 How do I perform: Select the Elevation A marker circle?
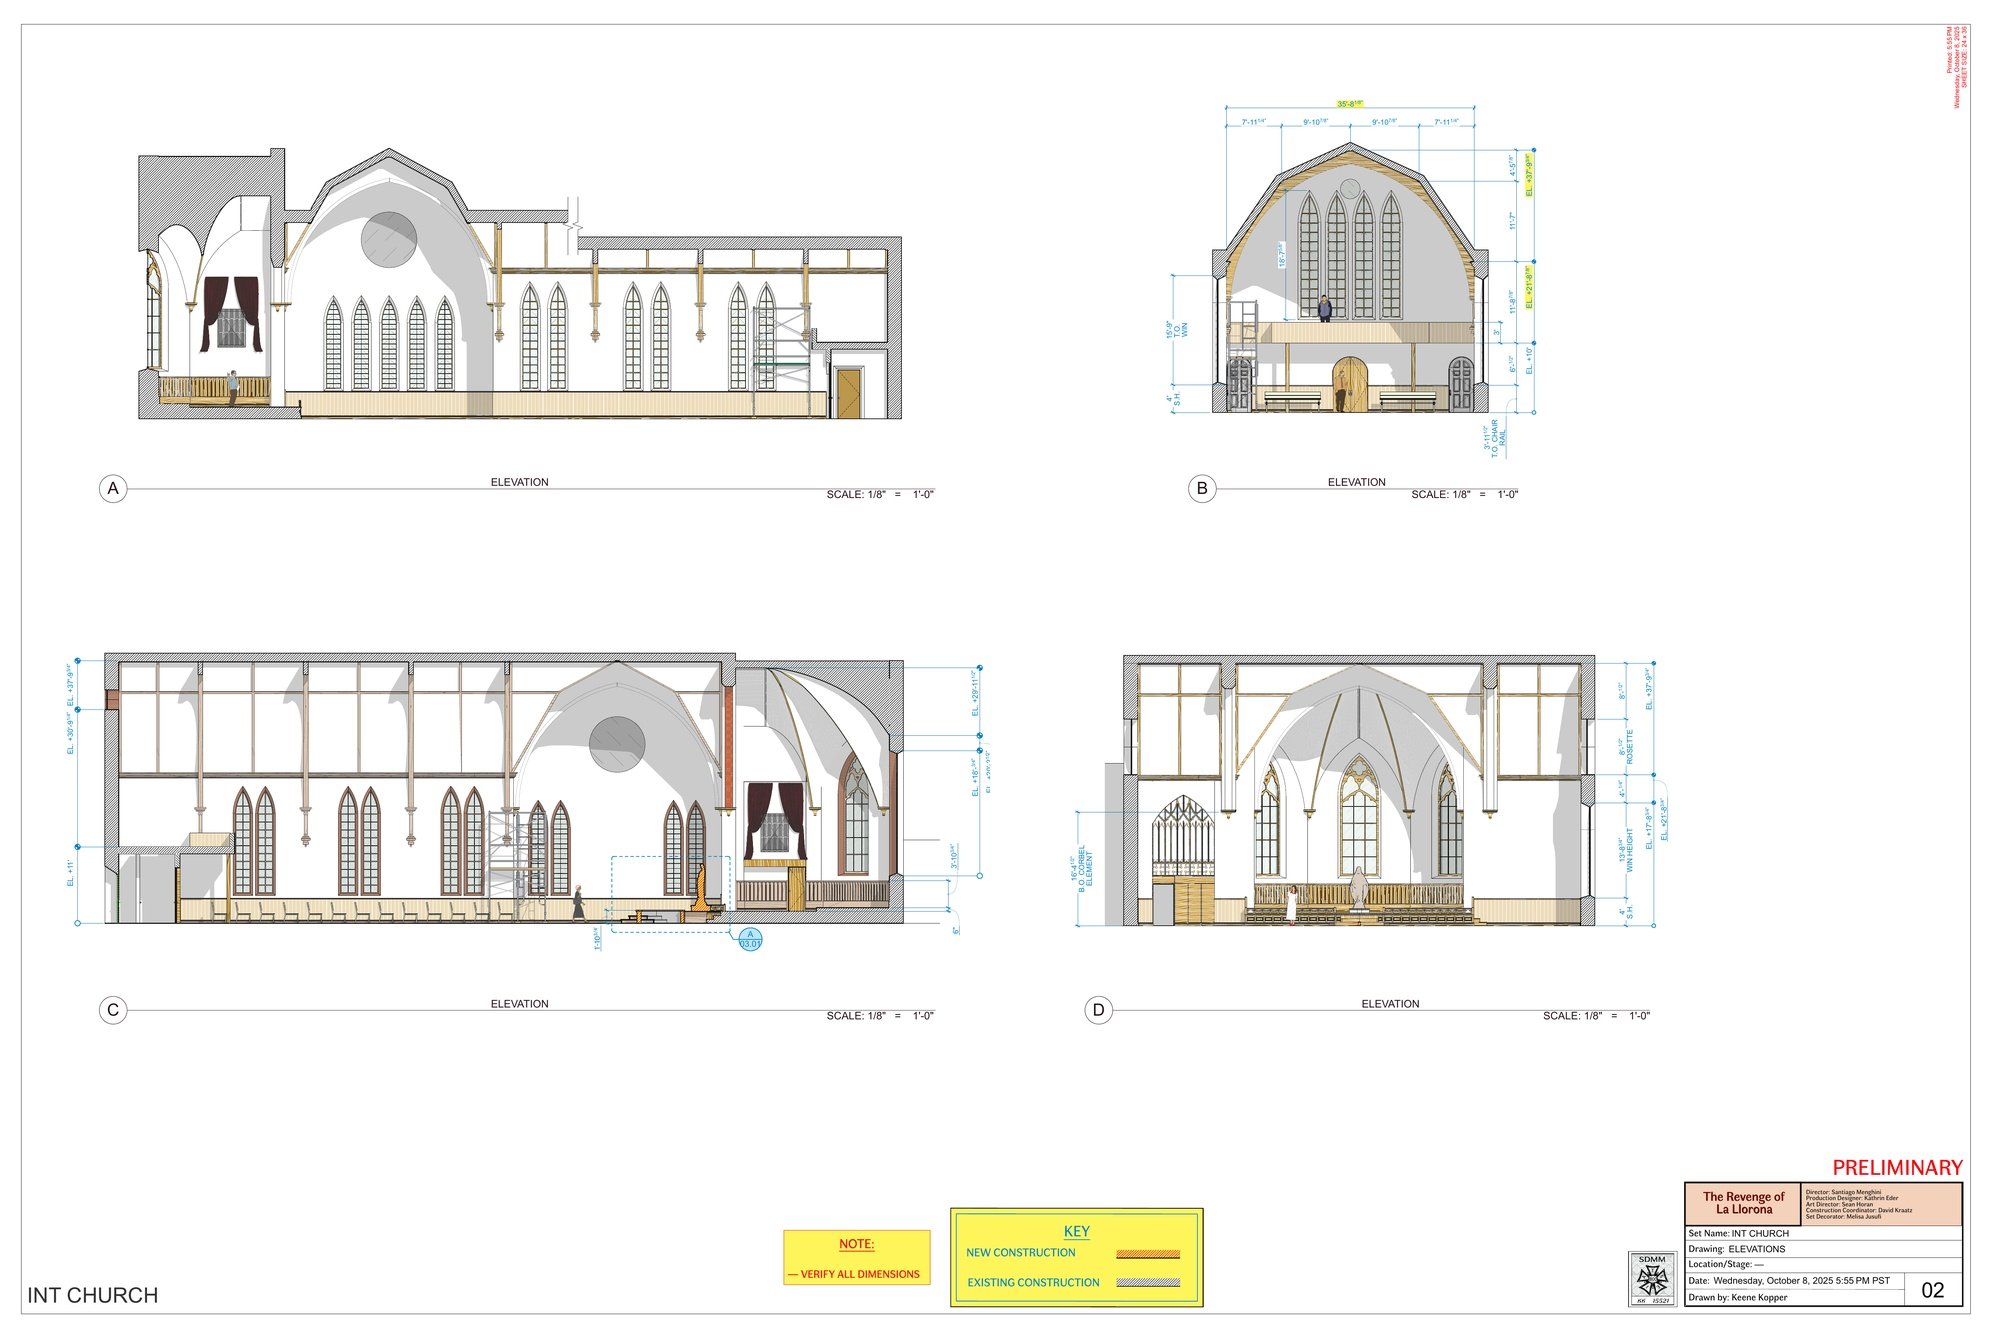click(113, 487)
